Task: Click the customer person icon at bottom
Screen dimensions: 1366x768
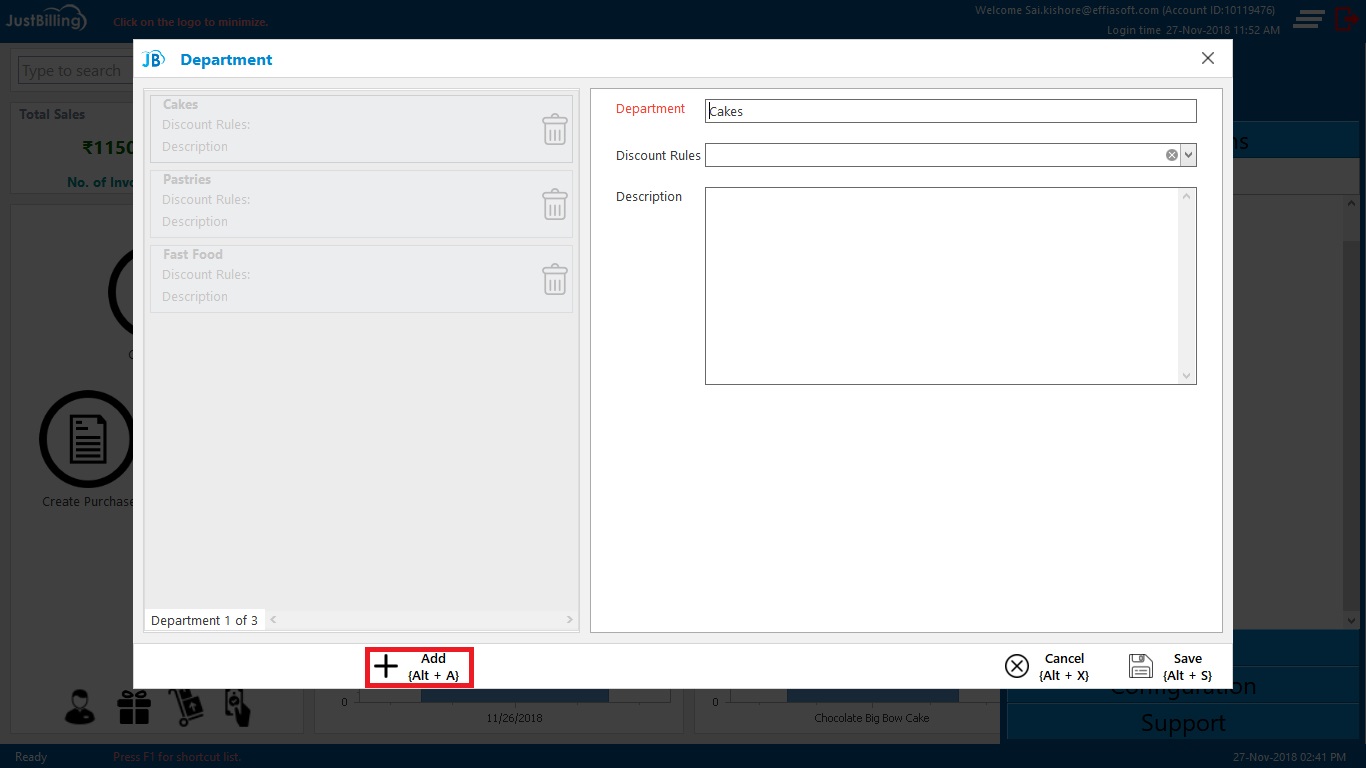Action: pyautogui.click(x=80, y=707)
